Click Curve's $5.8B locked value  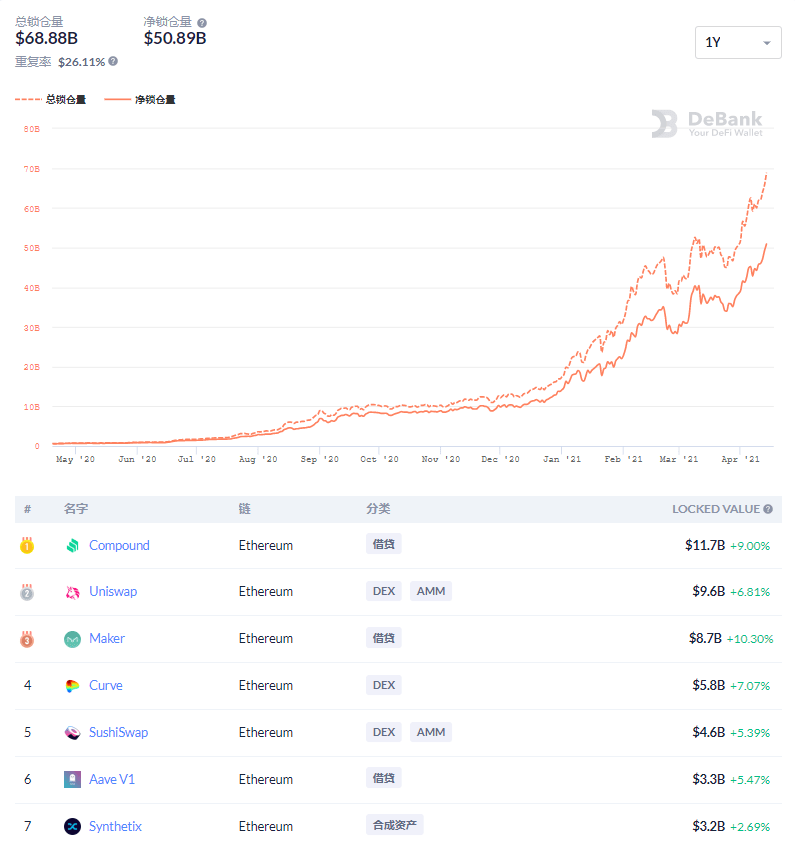pyautogui.click(x=708, y=685)
